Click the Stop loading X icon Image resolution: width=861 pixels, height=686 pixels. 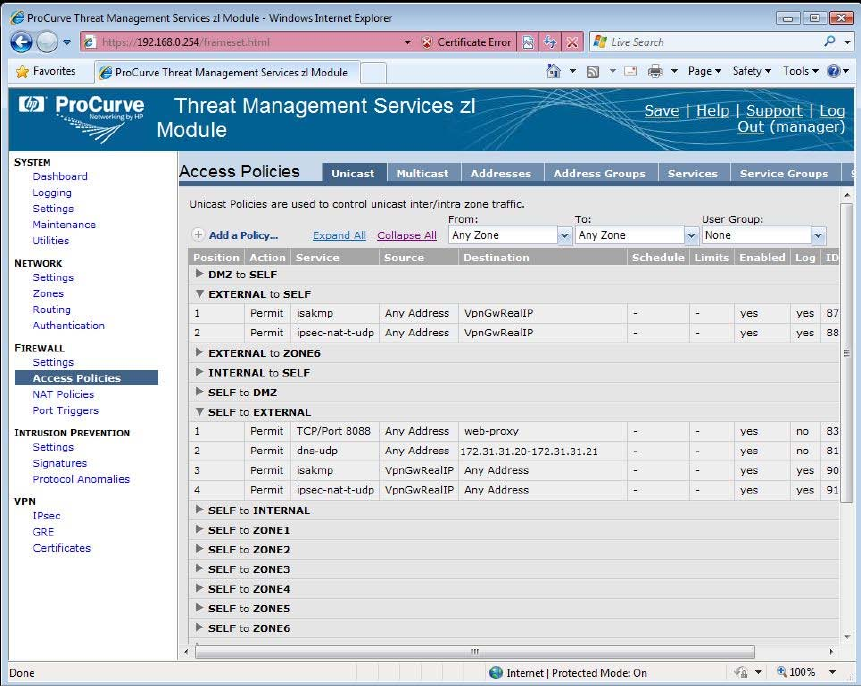coord(572,42)
